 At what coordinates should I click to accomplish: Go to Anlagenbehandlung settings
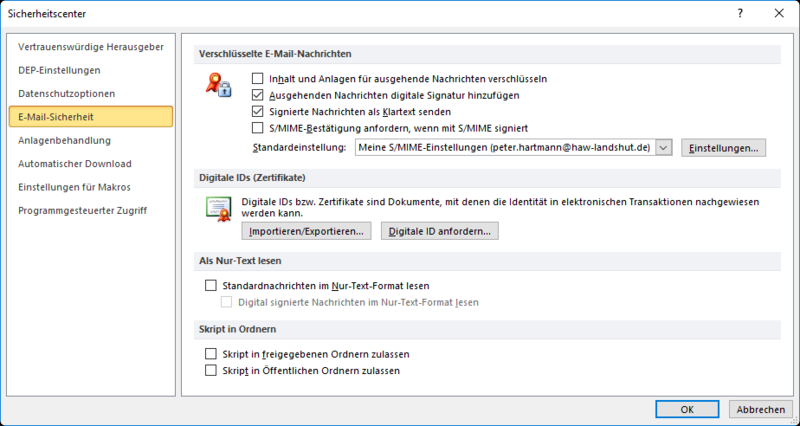(x=64, y=140)
